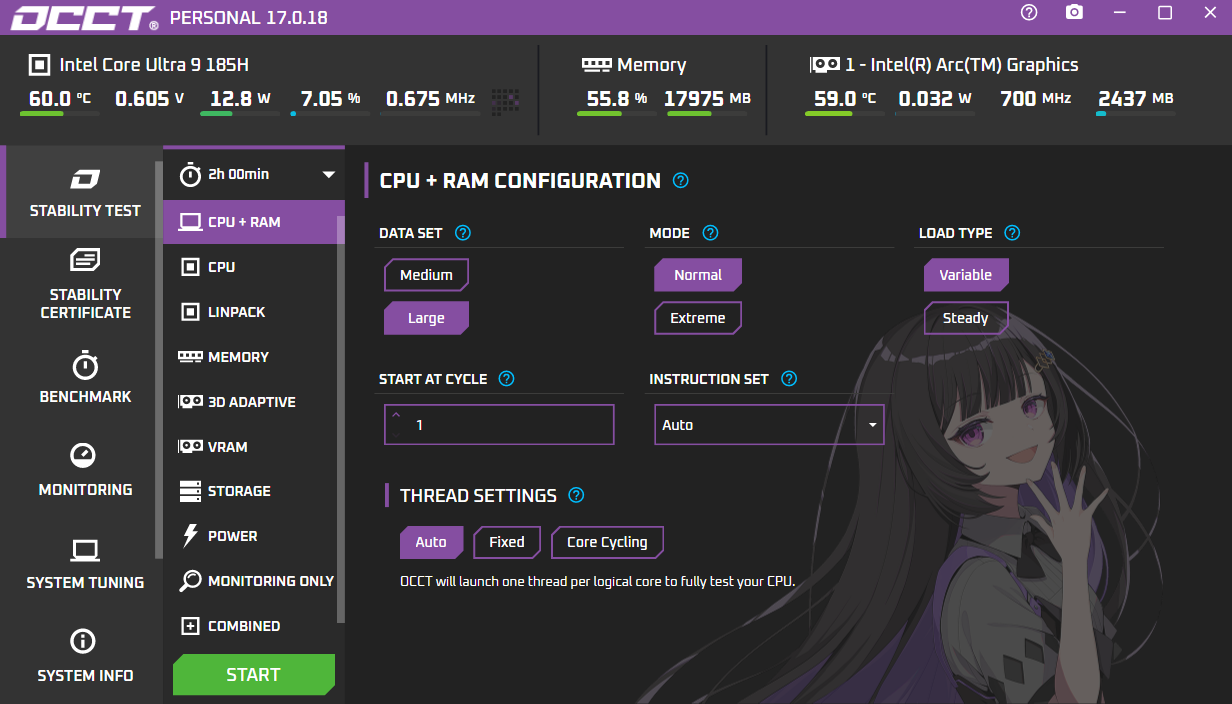The image size is (1232, 704).
Task: Set mode to Extreme
Action: [698, 318]
